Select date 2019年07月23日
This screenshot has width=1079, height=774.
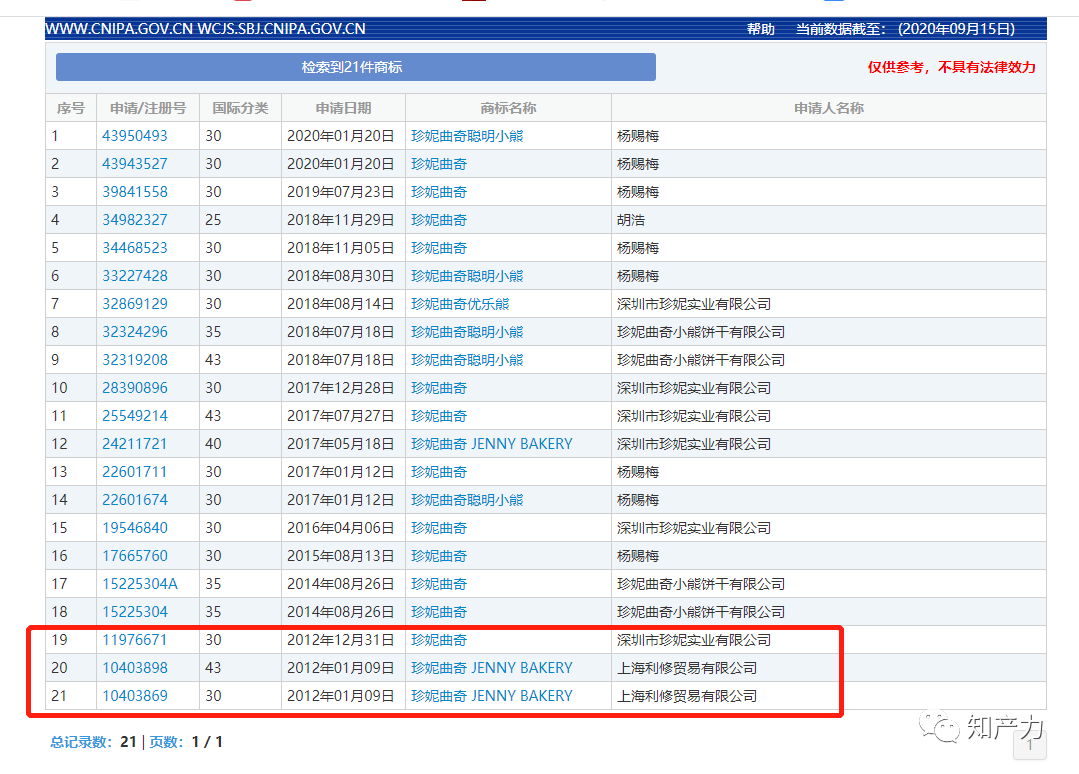pyautogui.click(x=341, y=192)
